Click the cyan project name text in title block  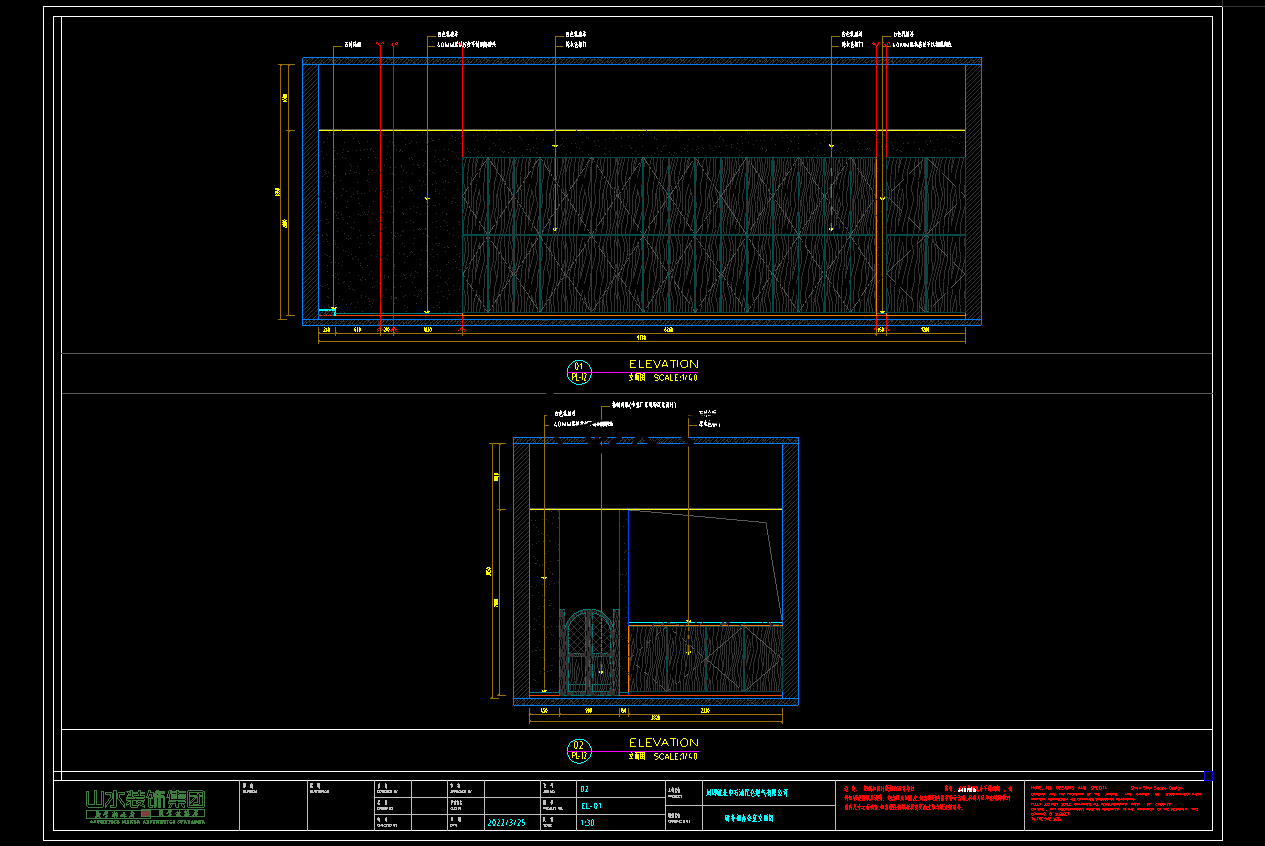pos(747,792)
